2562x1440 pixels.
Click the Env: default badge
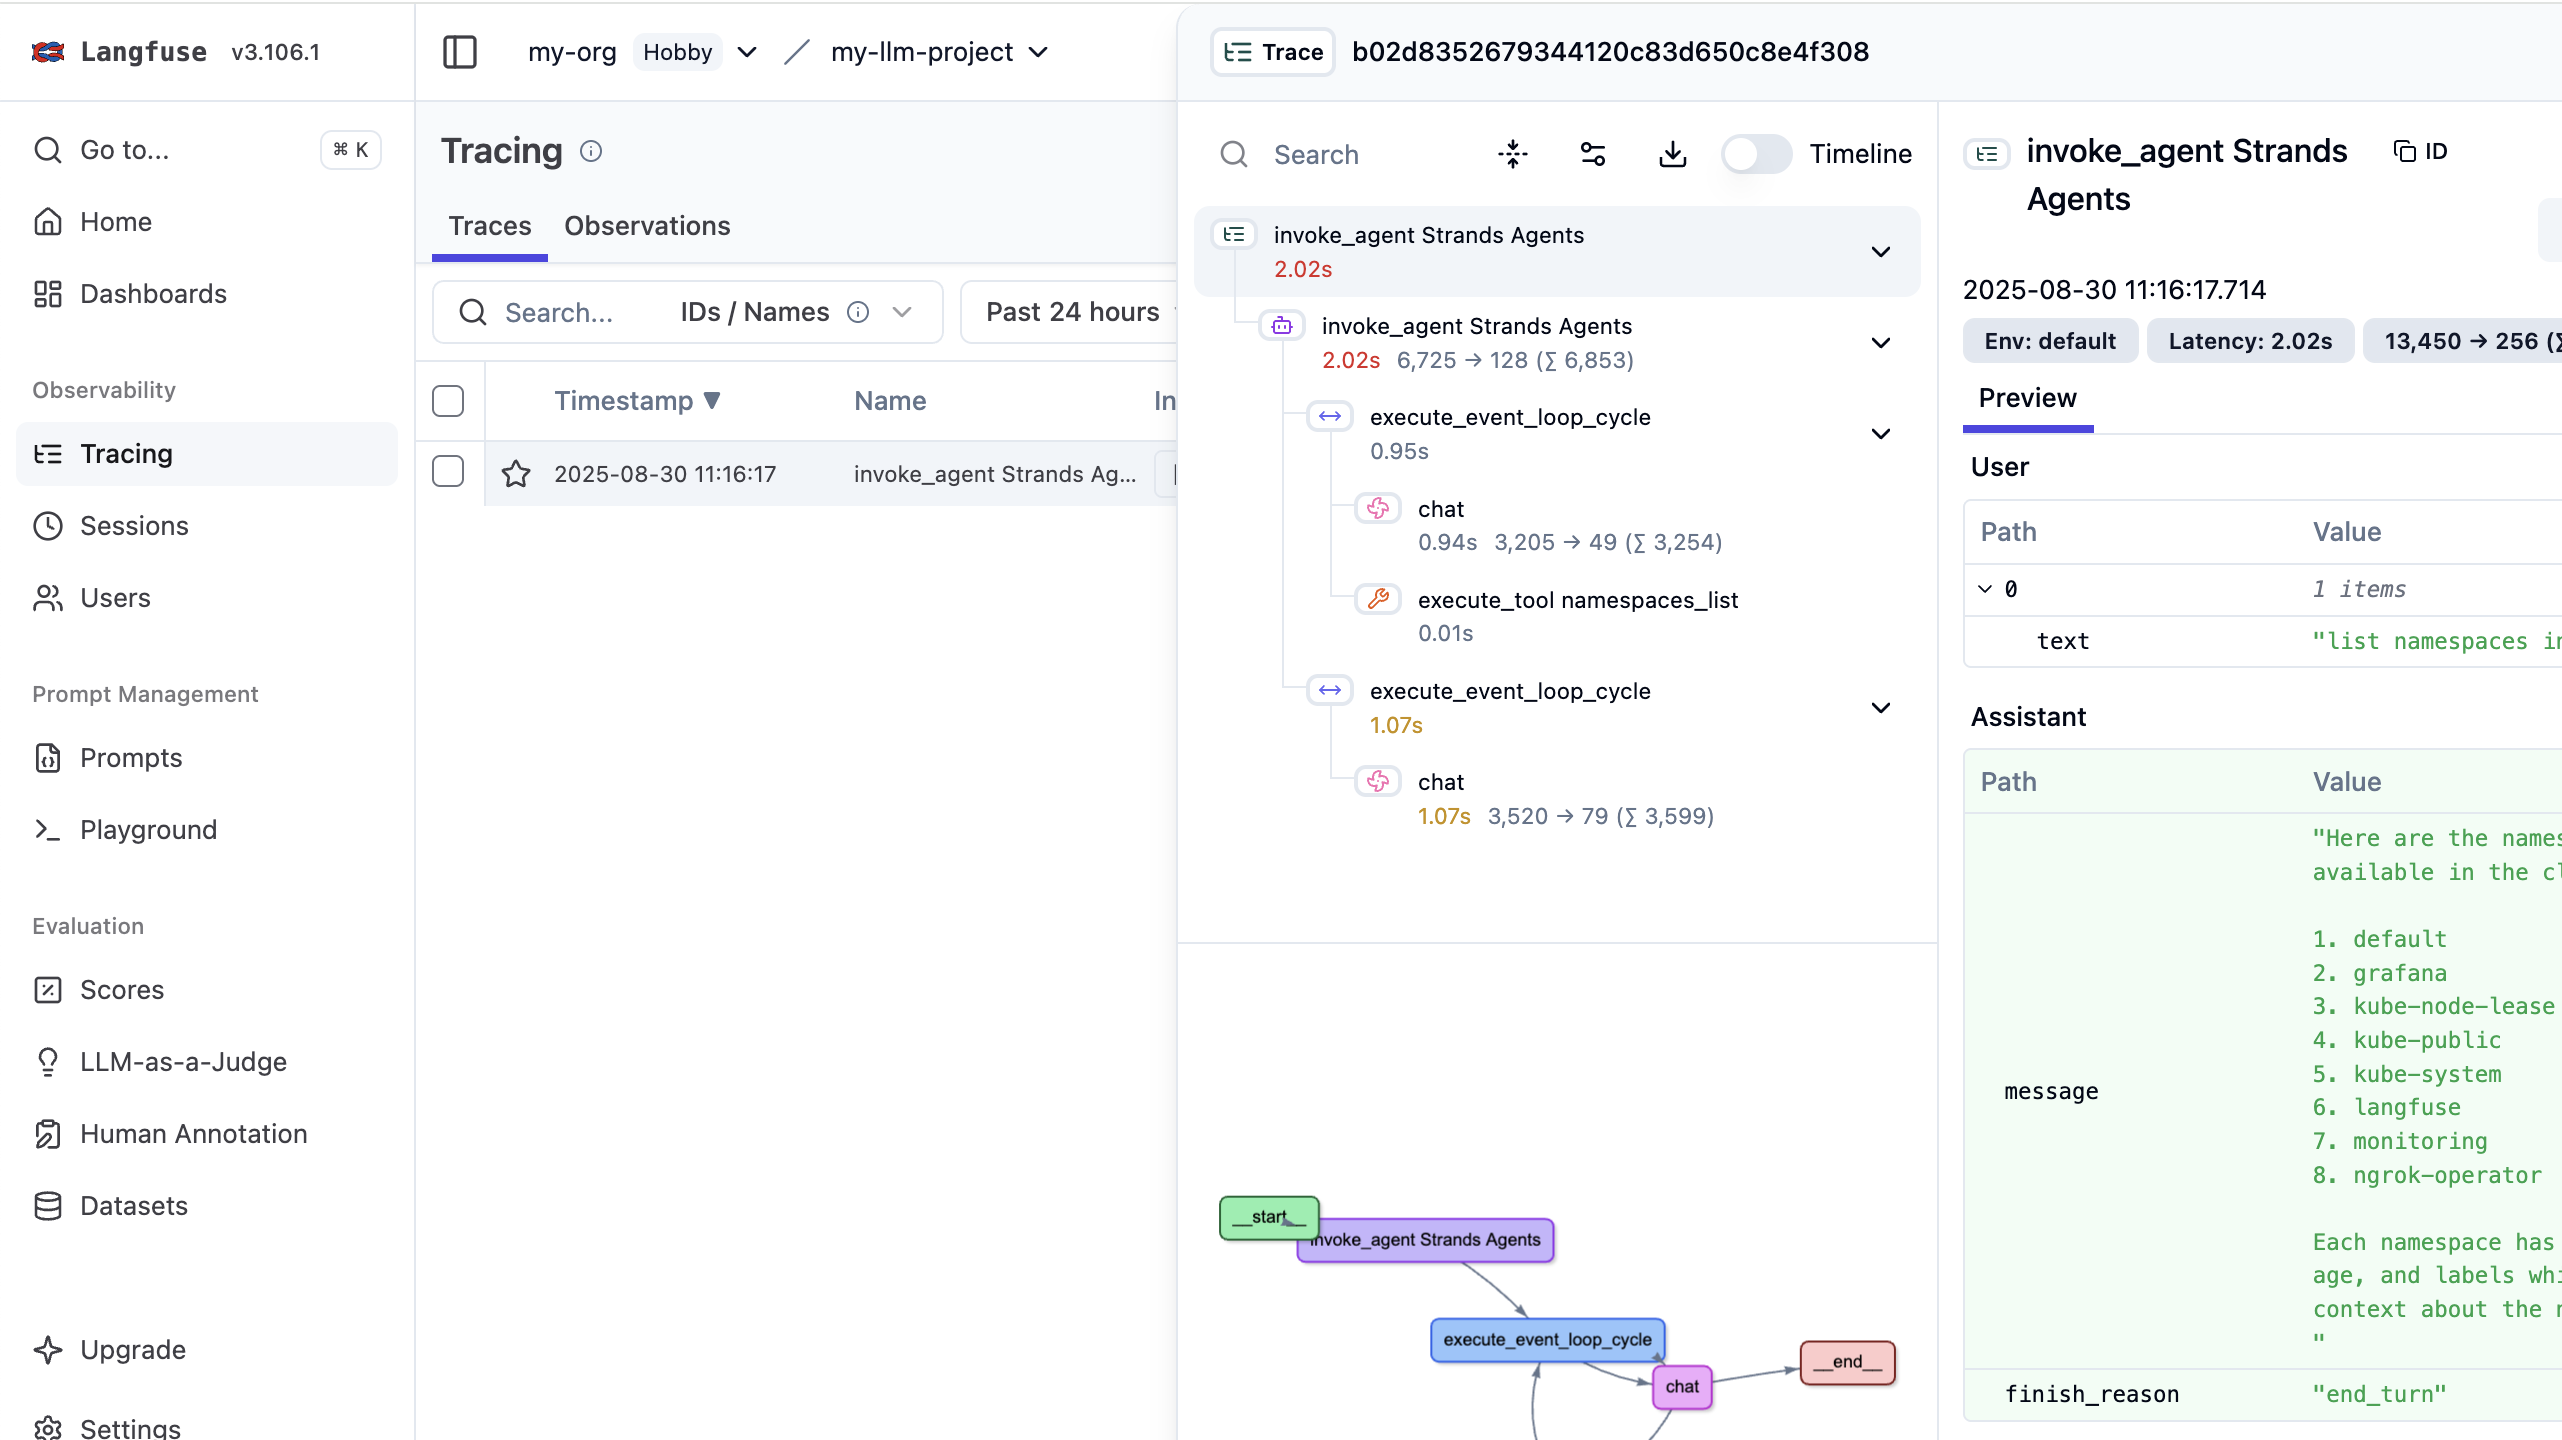pyautogui.click(x=2050, y=341)
